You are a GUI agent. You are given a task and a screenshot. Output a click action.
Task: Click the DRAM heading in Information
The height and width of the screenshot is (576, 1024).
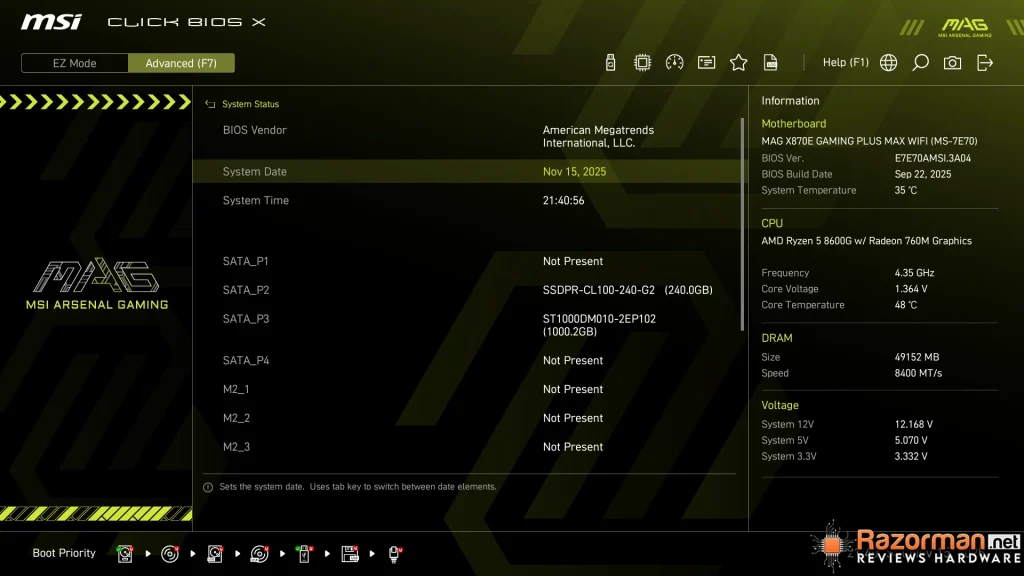click(776, 338)
